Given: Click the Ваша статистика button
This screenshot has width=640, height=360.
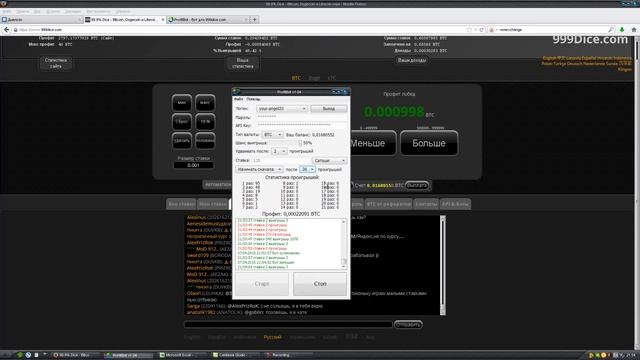Looking at the screenshot, I should (242, 63).
